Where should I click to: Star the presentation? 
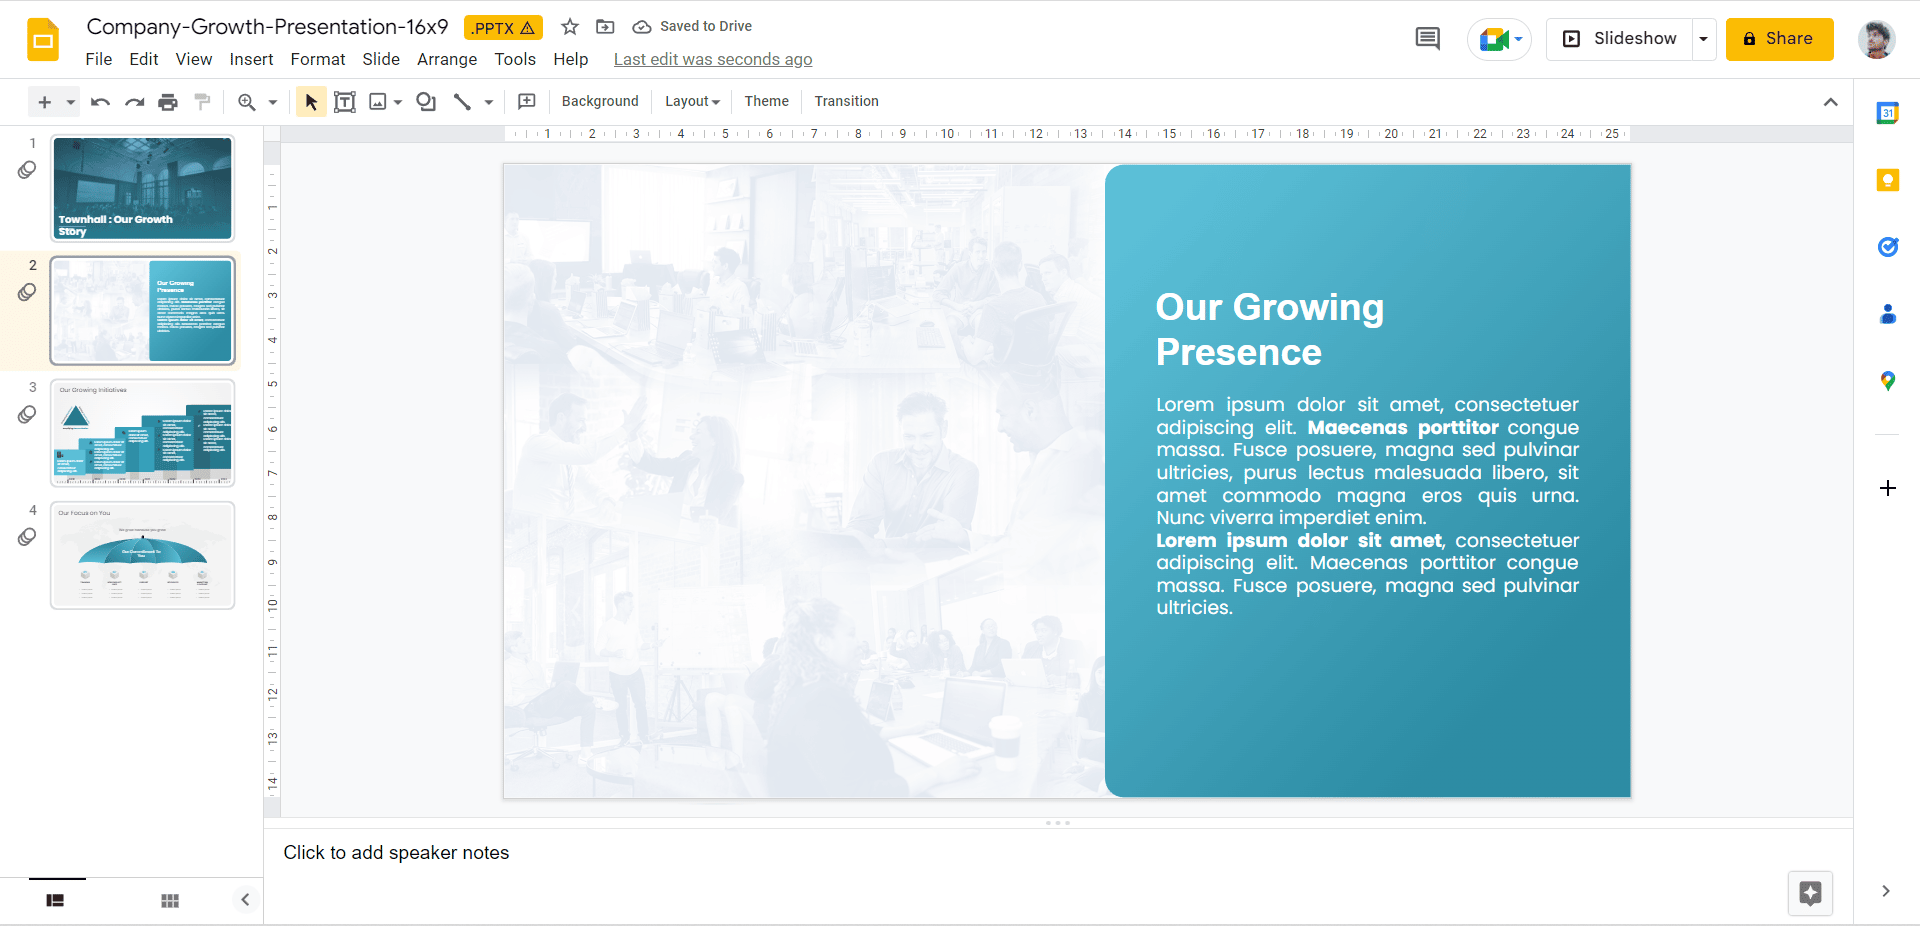click(569, 27)
